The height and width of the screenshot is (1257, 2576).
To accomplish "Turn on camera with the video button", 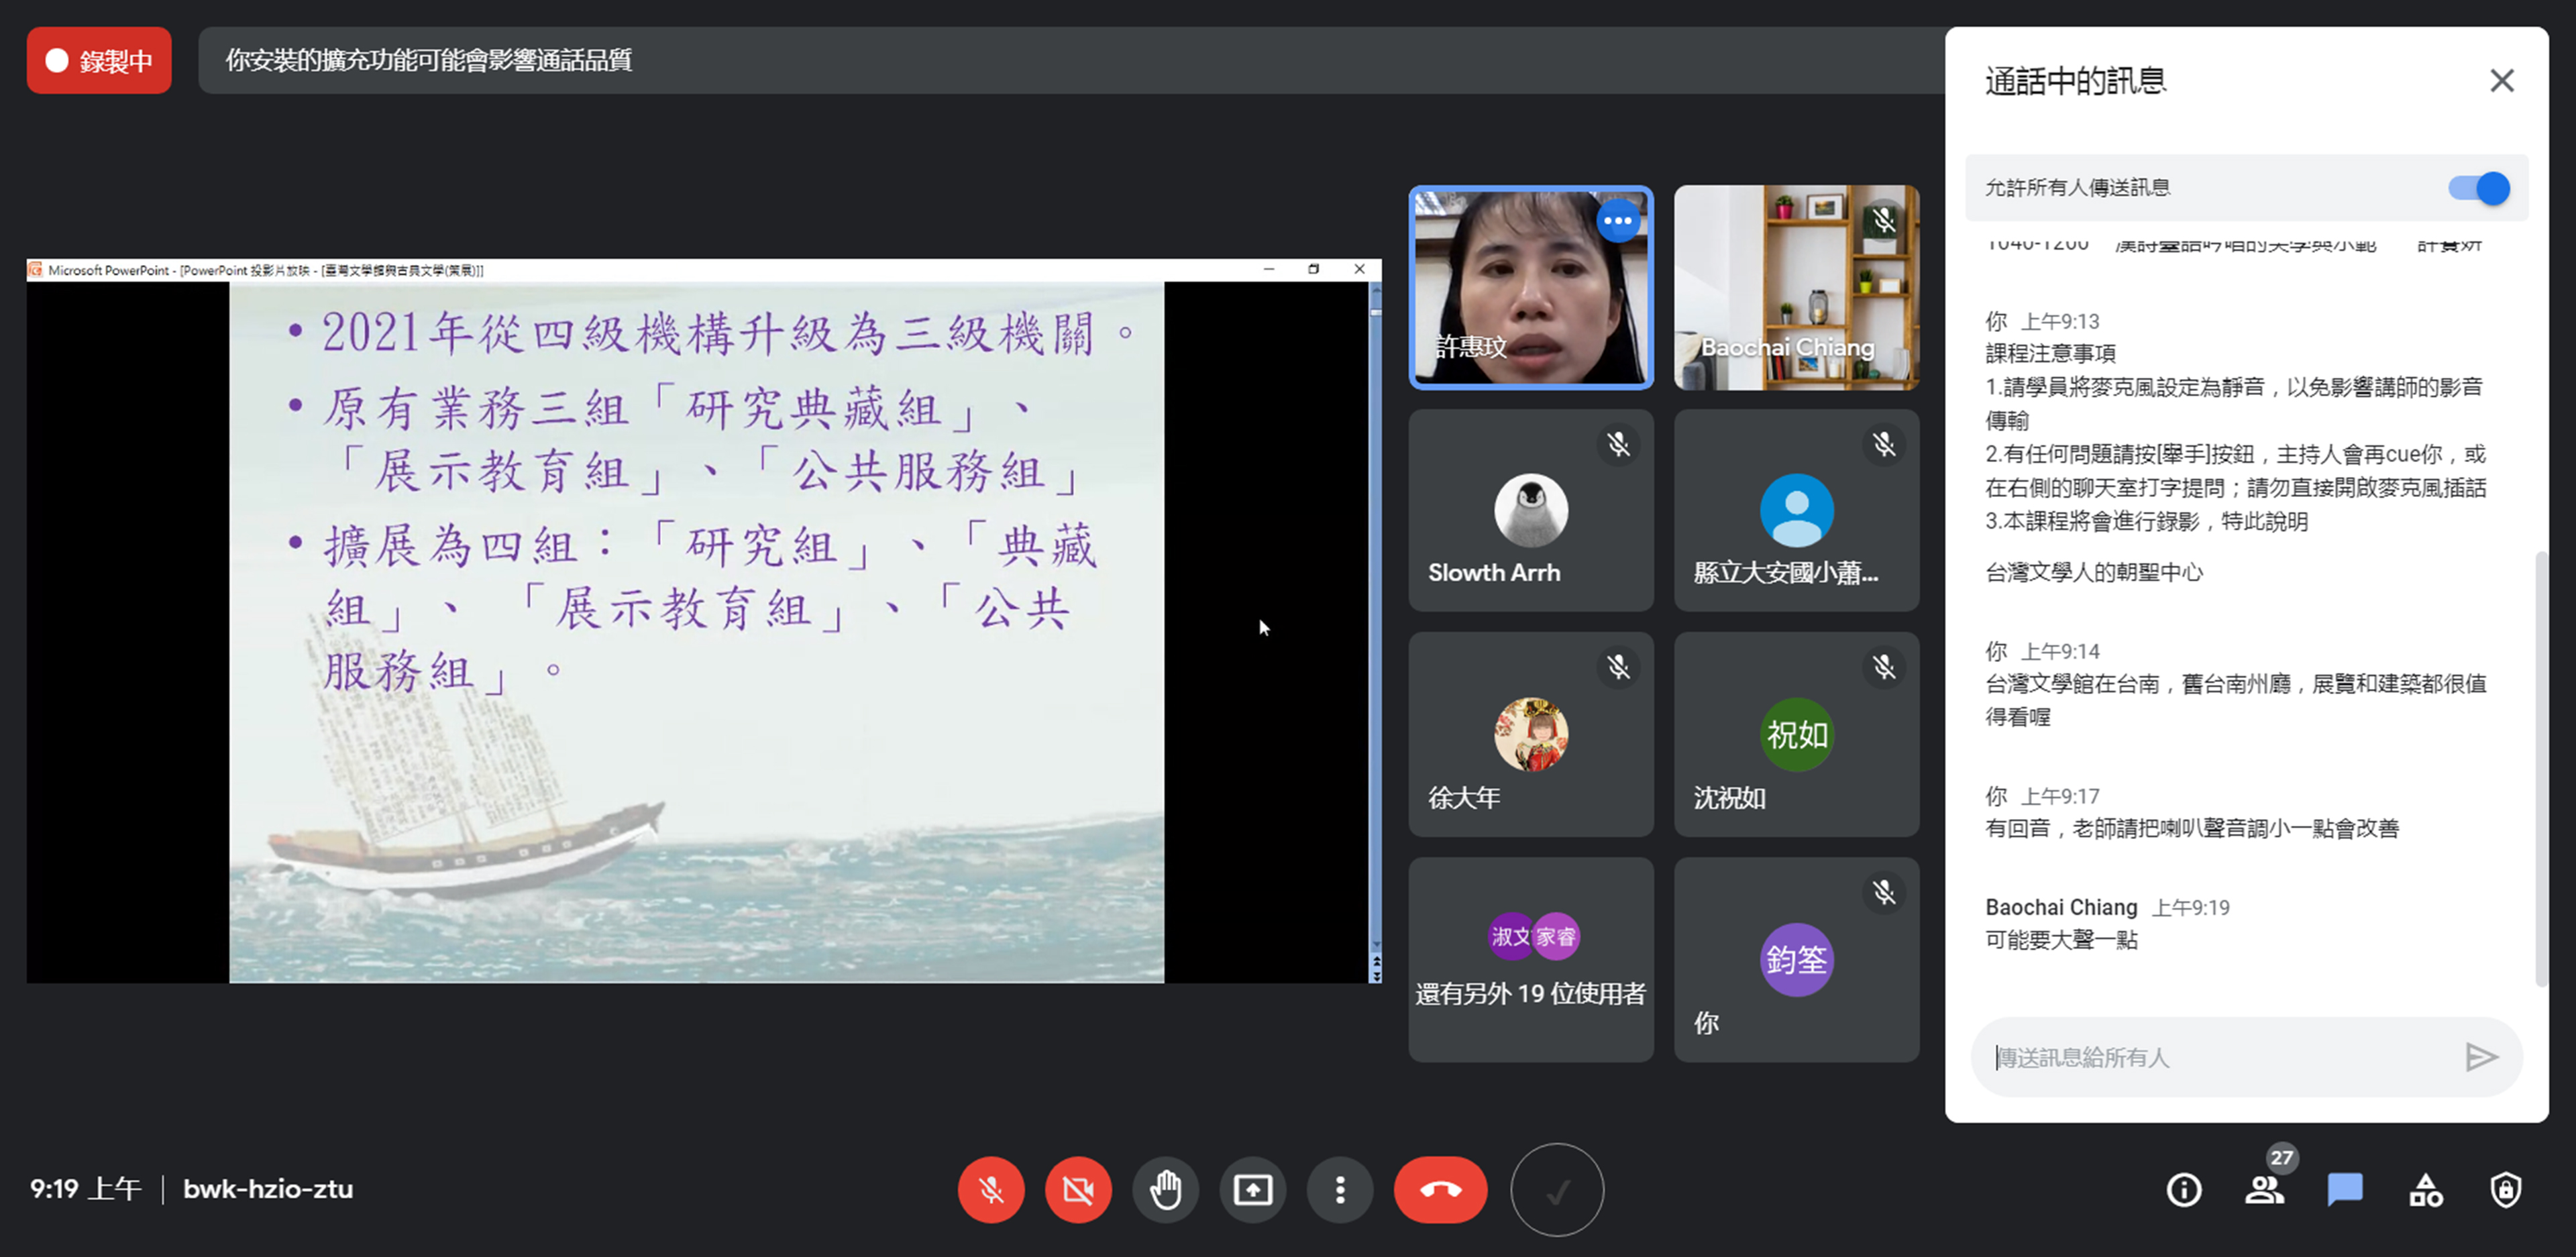I will pos(1078,1190).
